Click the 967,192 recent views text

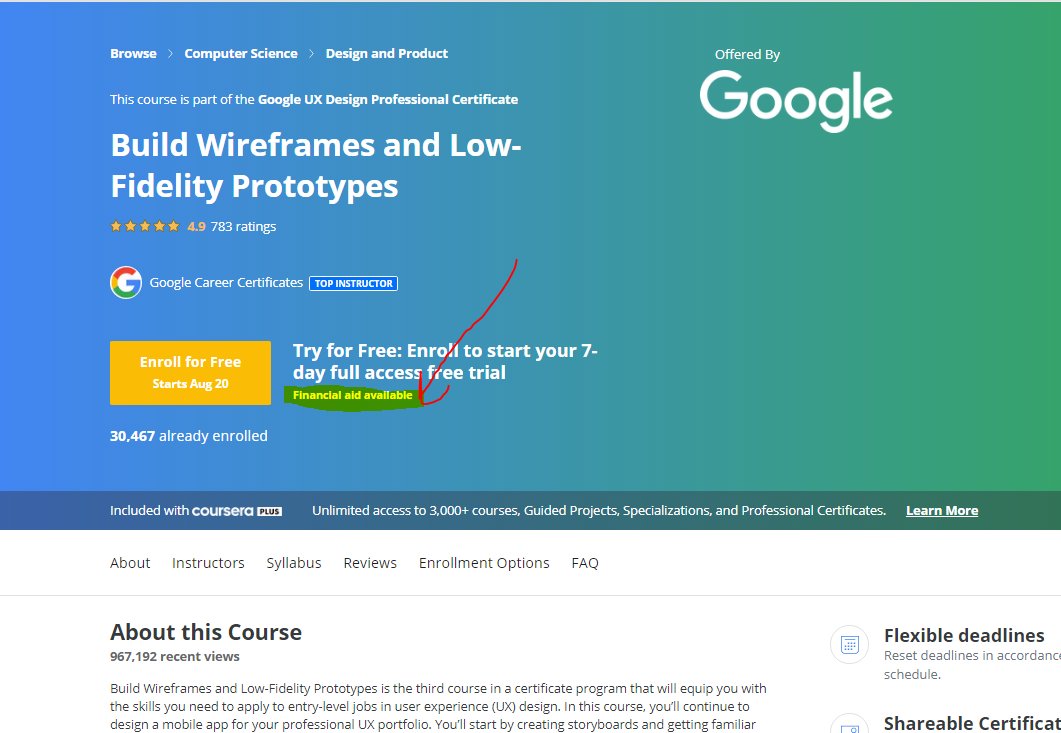175,657
